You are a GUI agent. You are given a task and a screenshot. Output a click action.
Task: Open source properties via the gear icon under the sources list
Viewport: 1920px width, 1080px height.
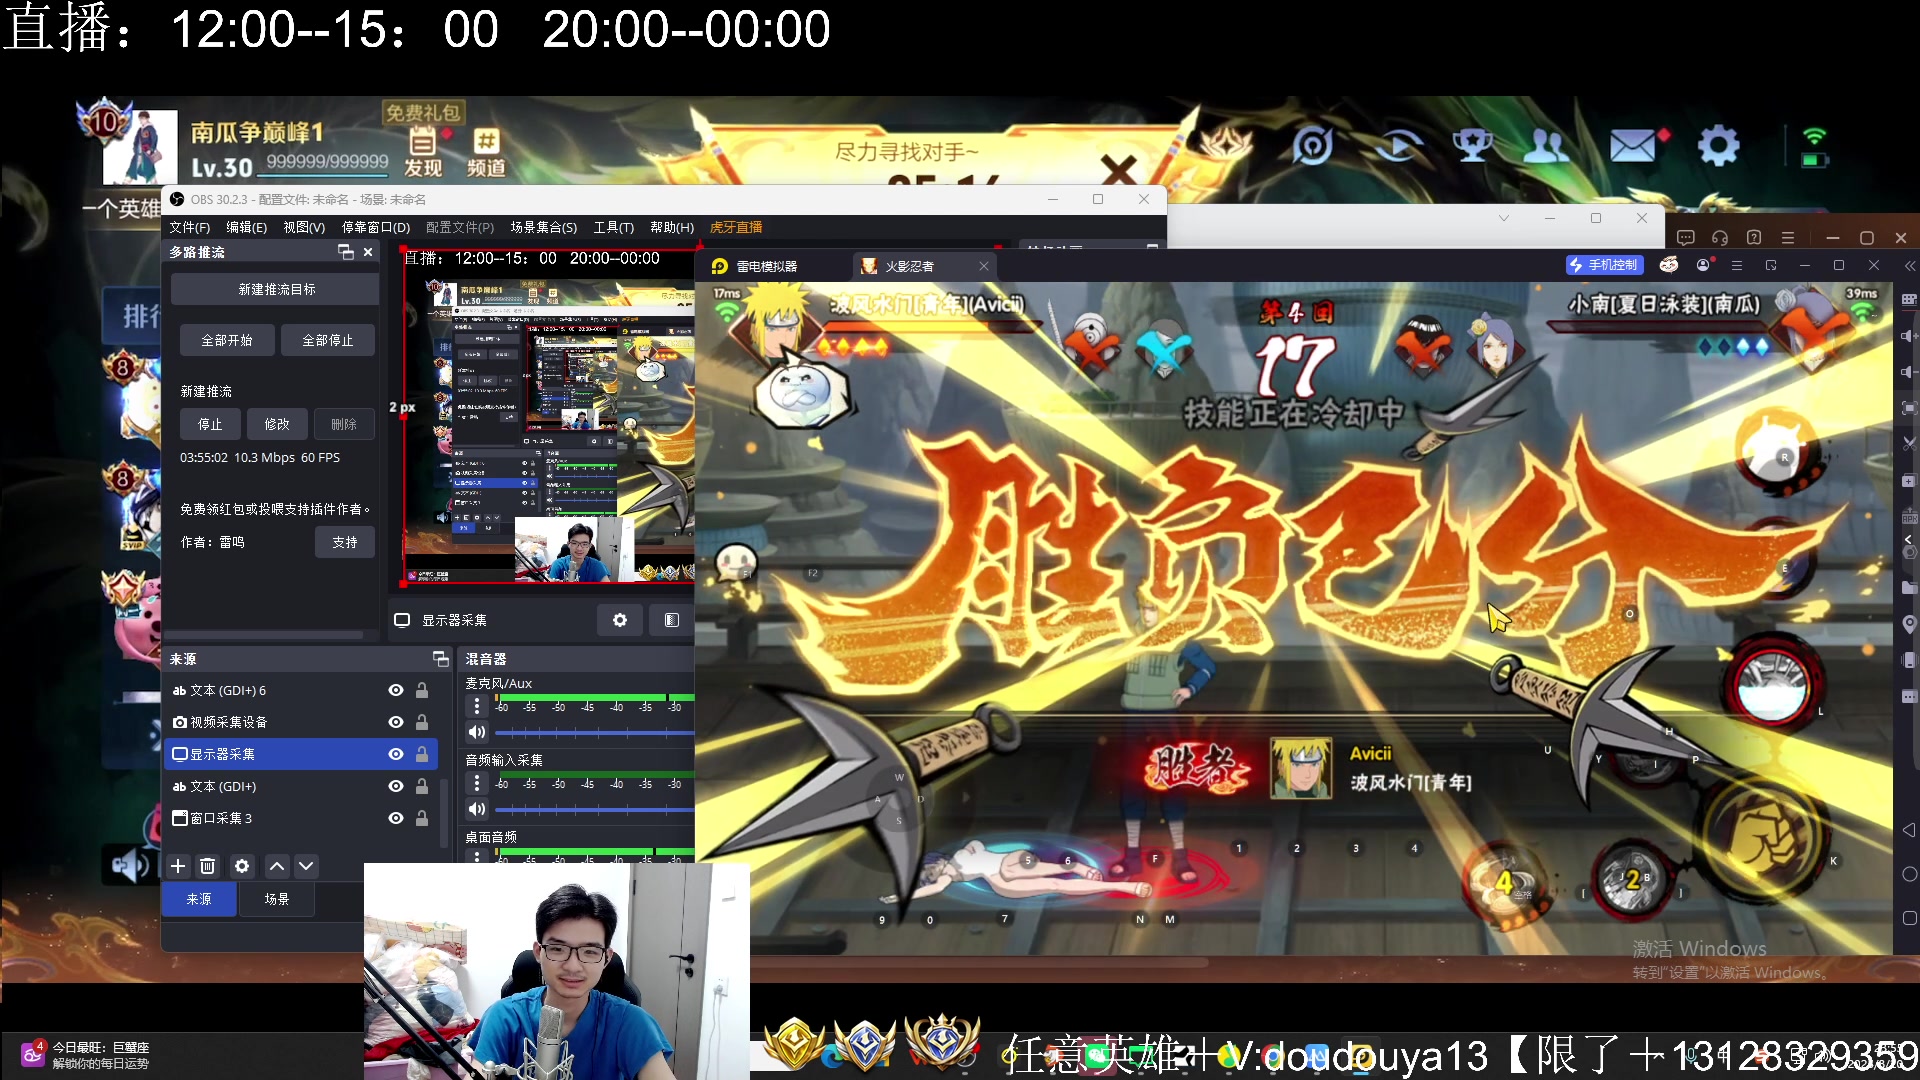(242, 866)
